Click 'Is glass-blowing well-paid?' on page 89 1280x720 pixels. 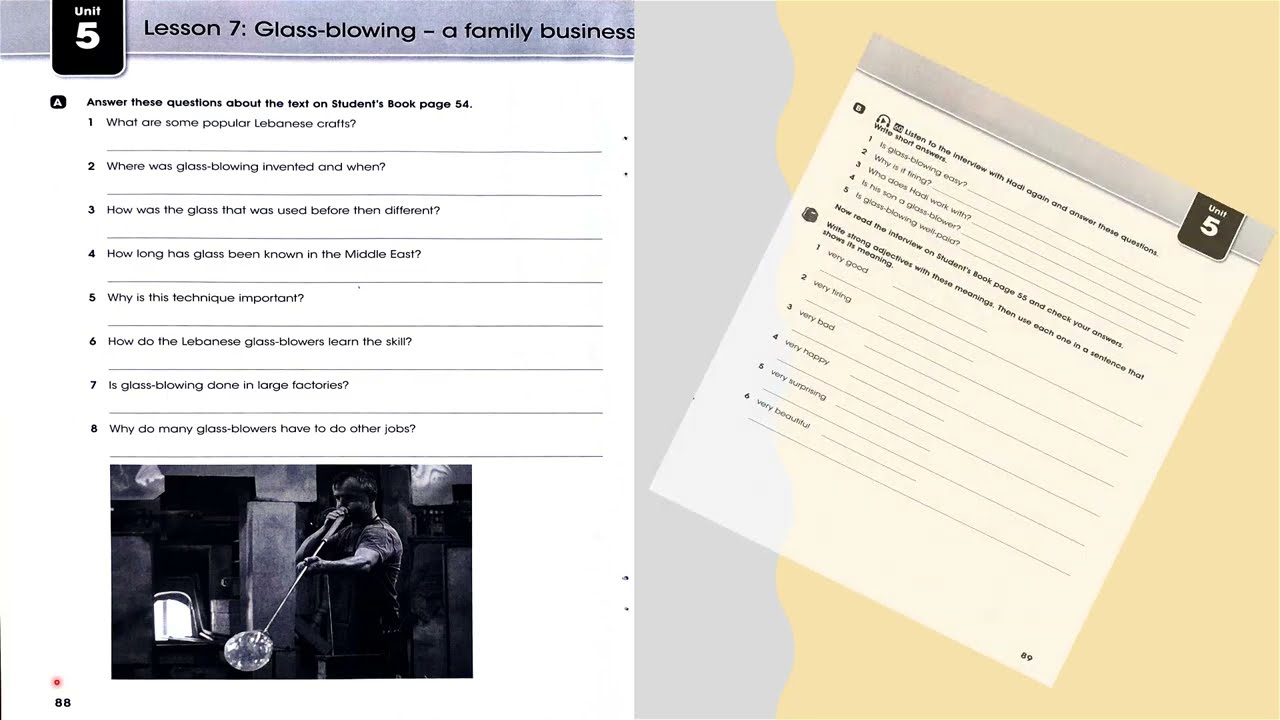[908, 219]
